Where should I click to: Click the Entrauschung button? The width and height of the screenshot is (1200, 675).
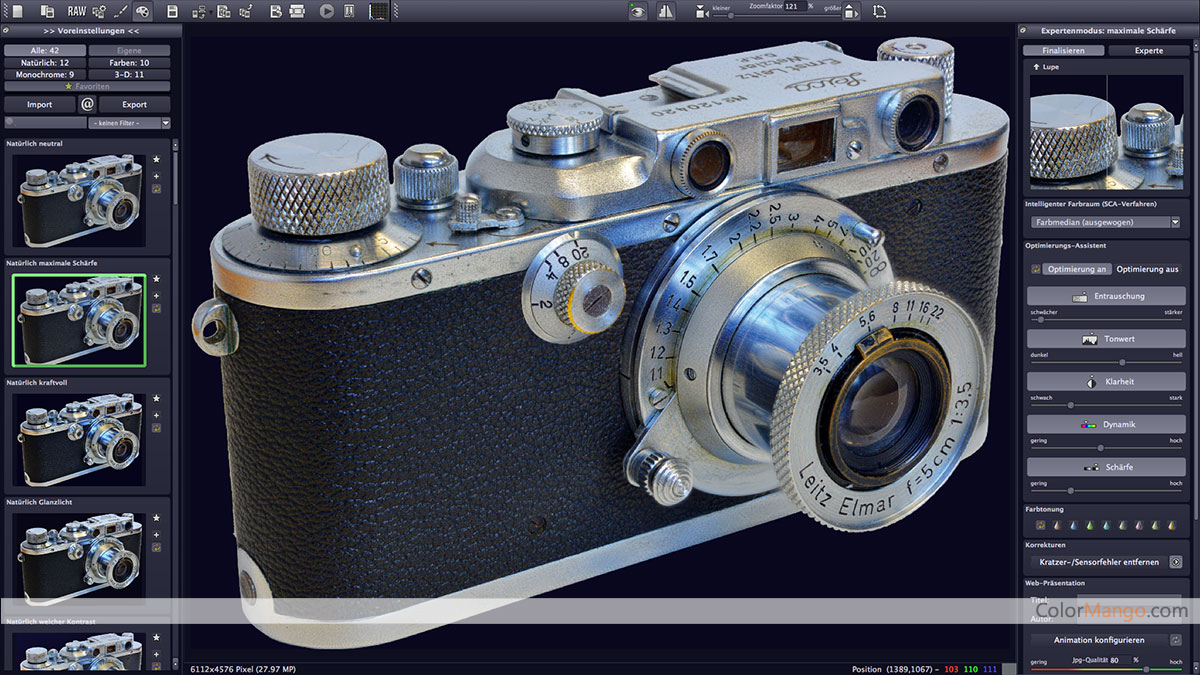coord(1106,296)
